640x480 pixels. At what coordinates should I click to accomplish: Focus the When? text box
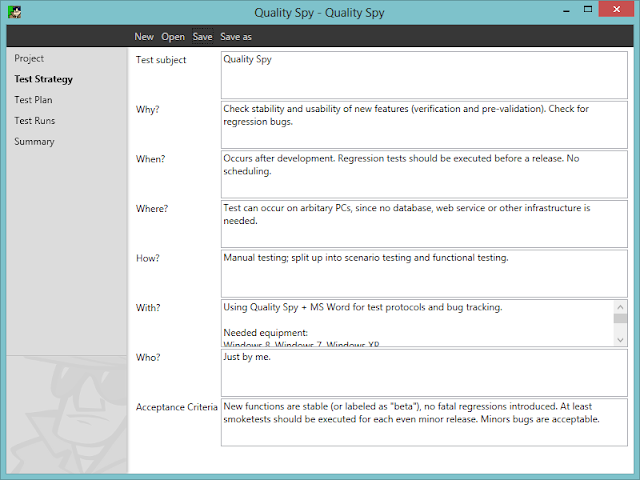[424, 174]
